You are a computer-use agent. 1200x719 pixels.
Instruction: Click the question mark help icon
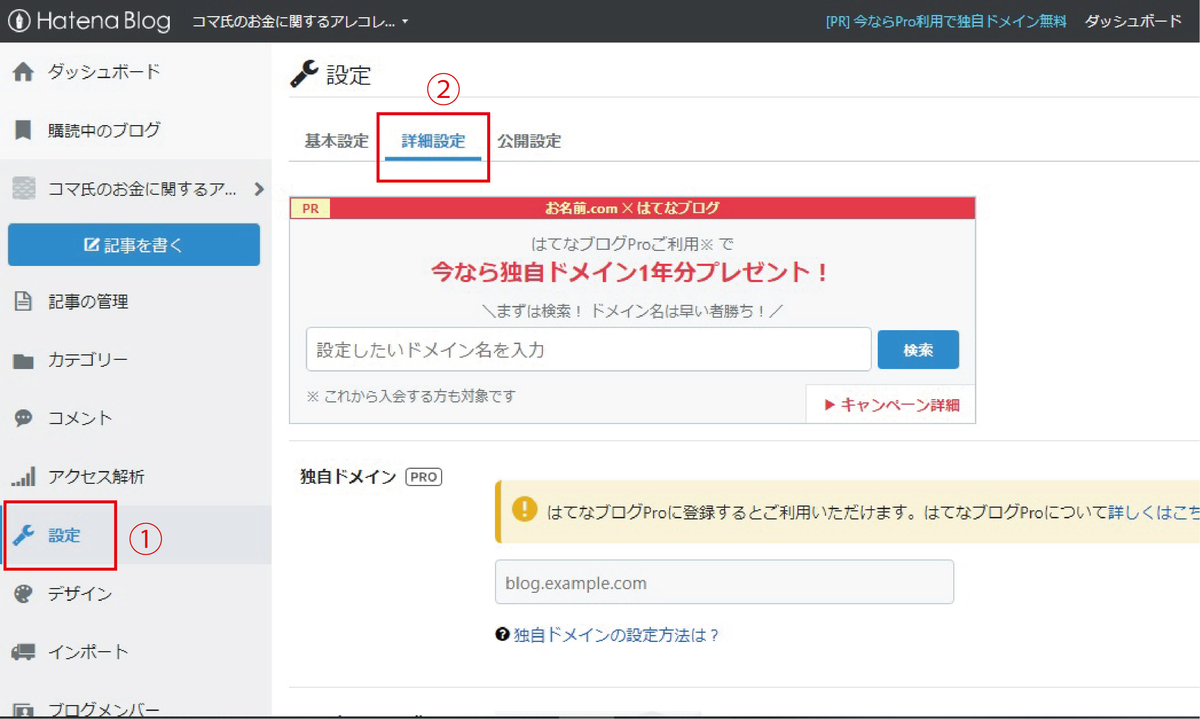point(502,635)
